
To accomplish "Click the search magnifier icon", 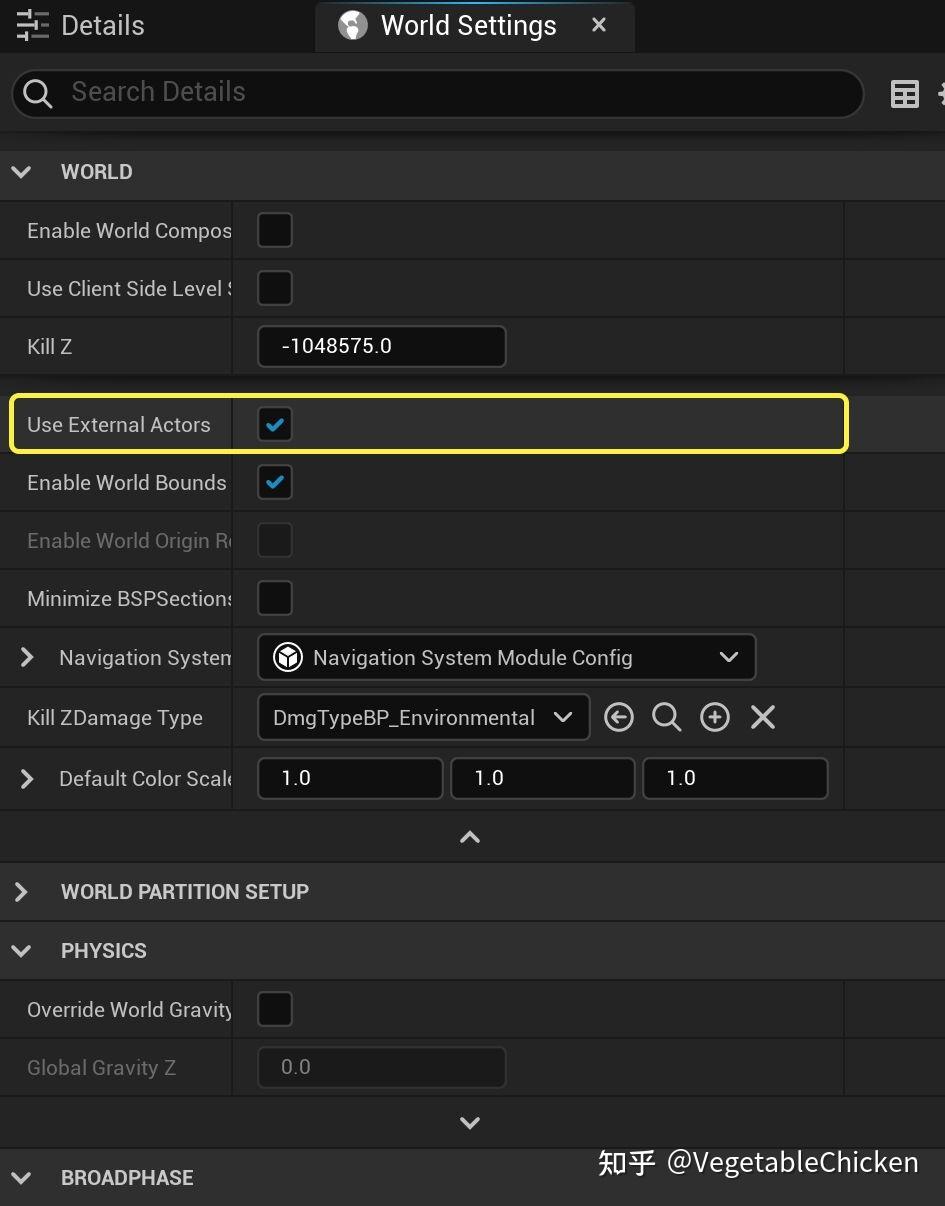I will (38, 94).
